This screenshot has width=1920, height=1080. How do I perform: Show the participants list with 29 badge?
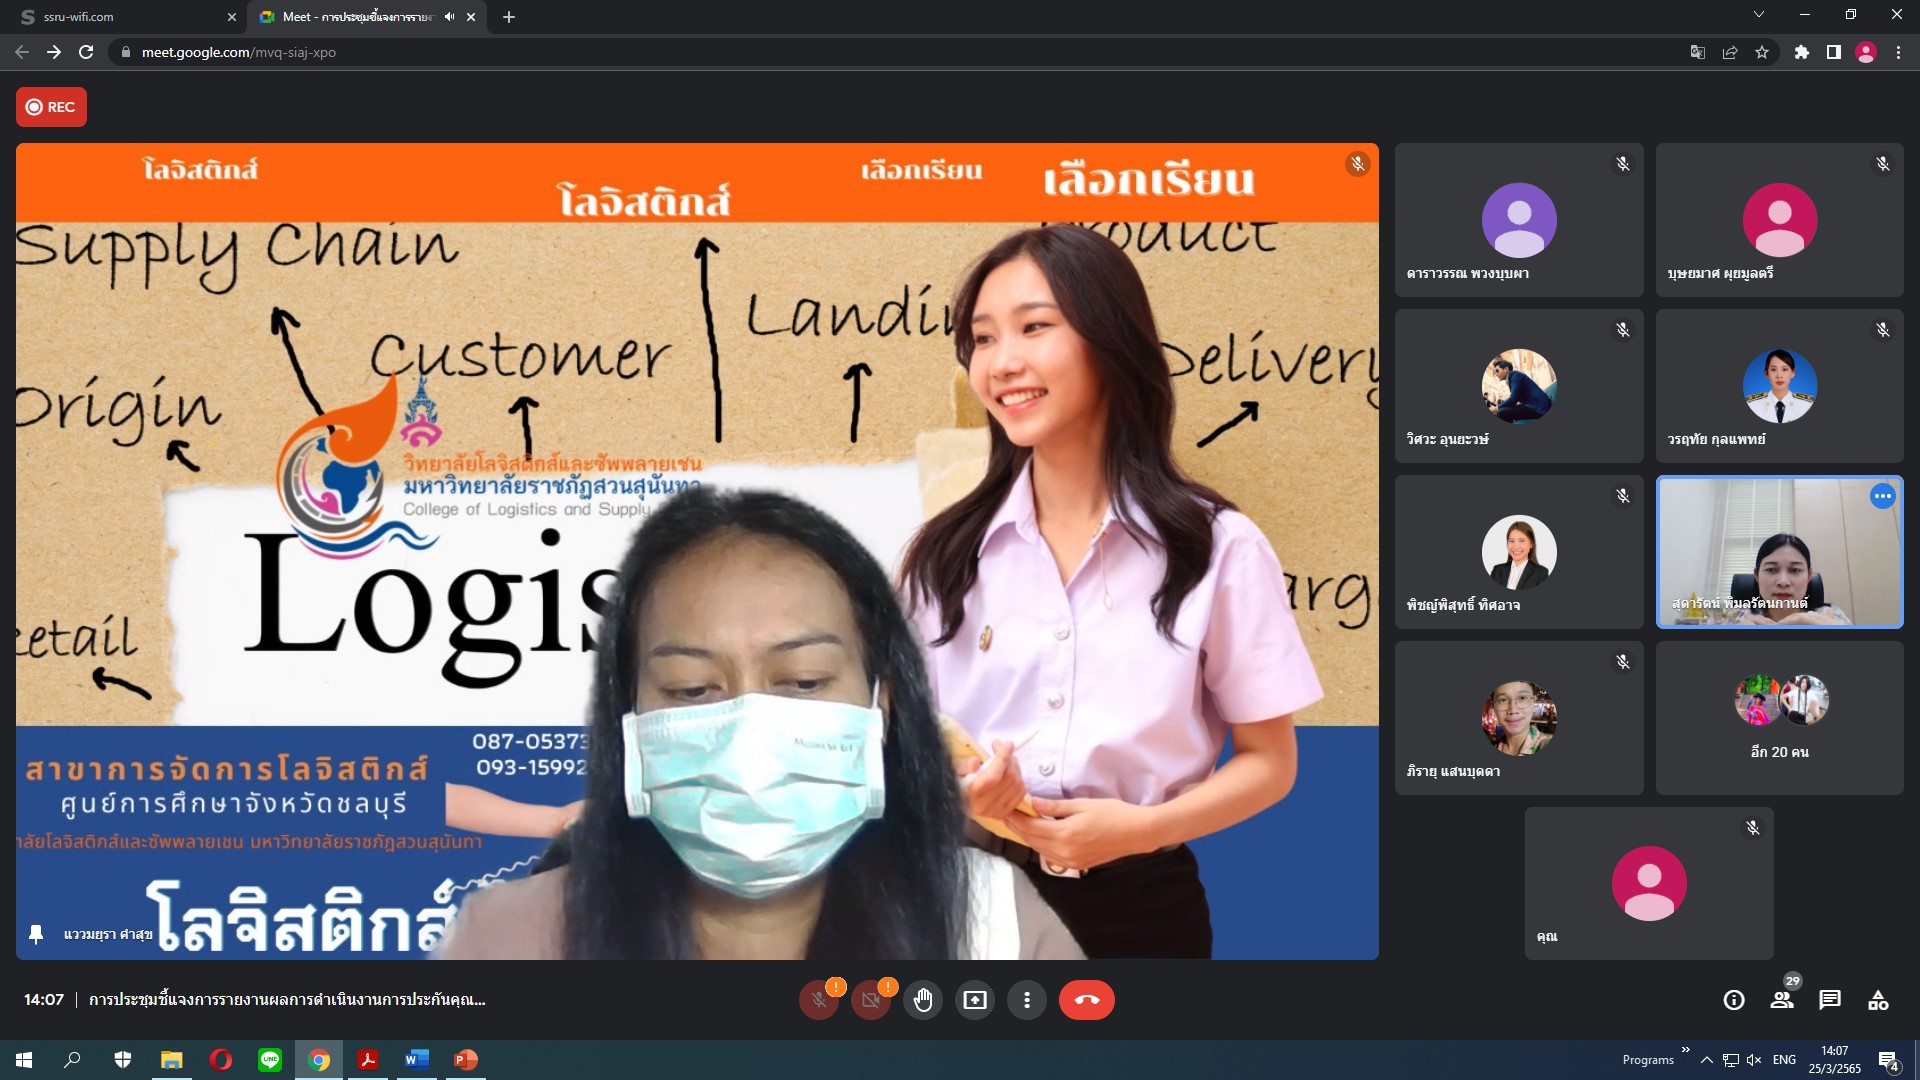1782,1000
